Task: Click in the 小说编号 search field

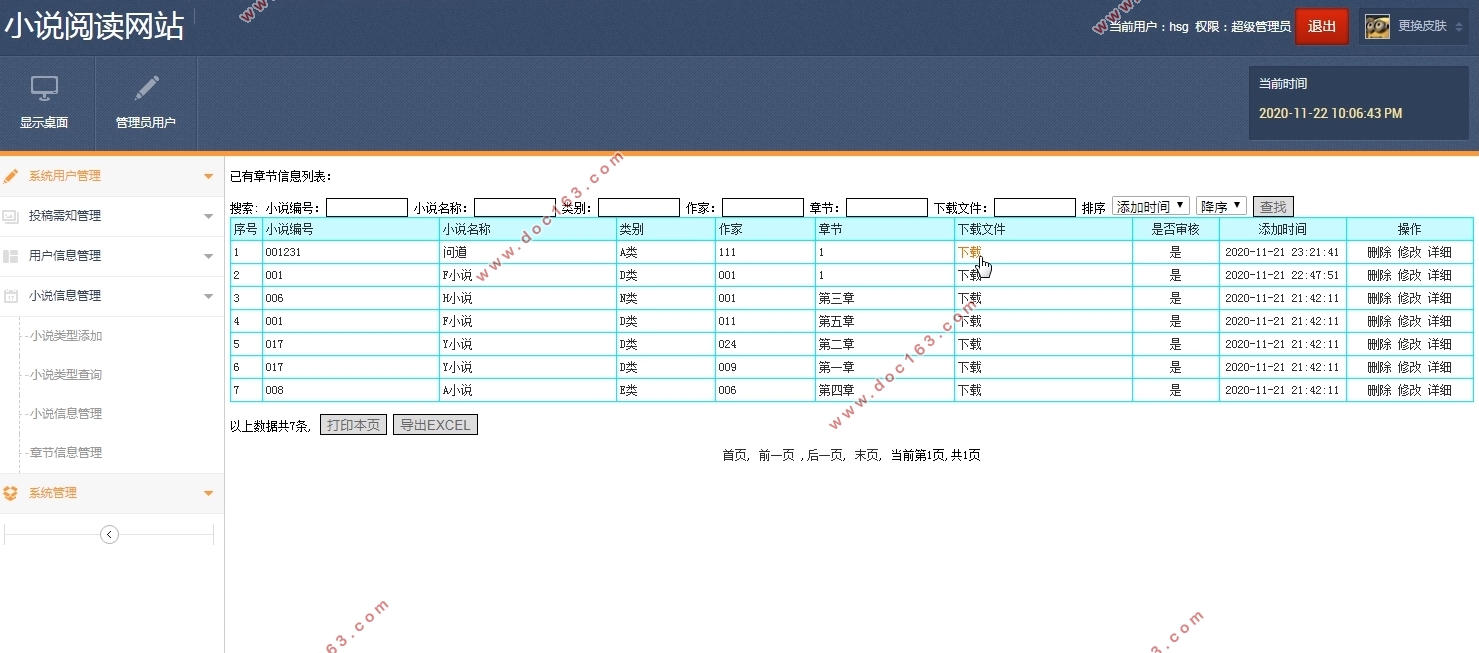Action: 367,208
